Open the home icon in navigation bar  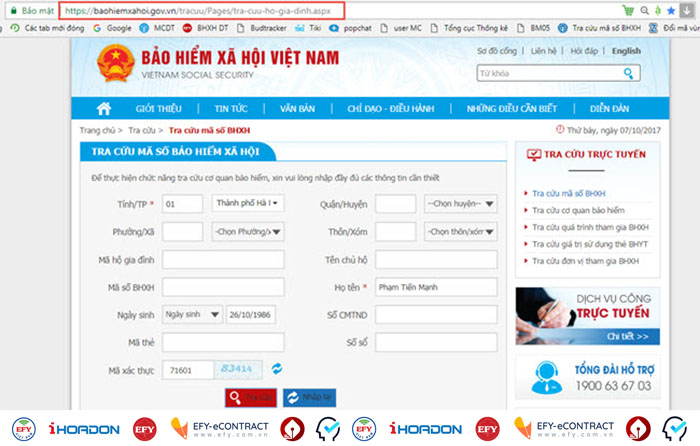point(104,108)
